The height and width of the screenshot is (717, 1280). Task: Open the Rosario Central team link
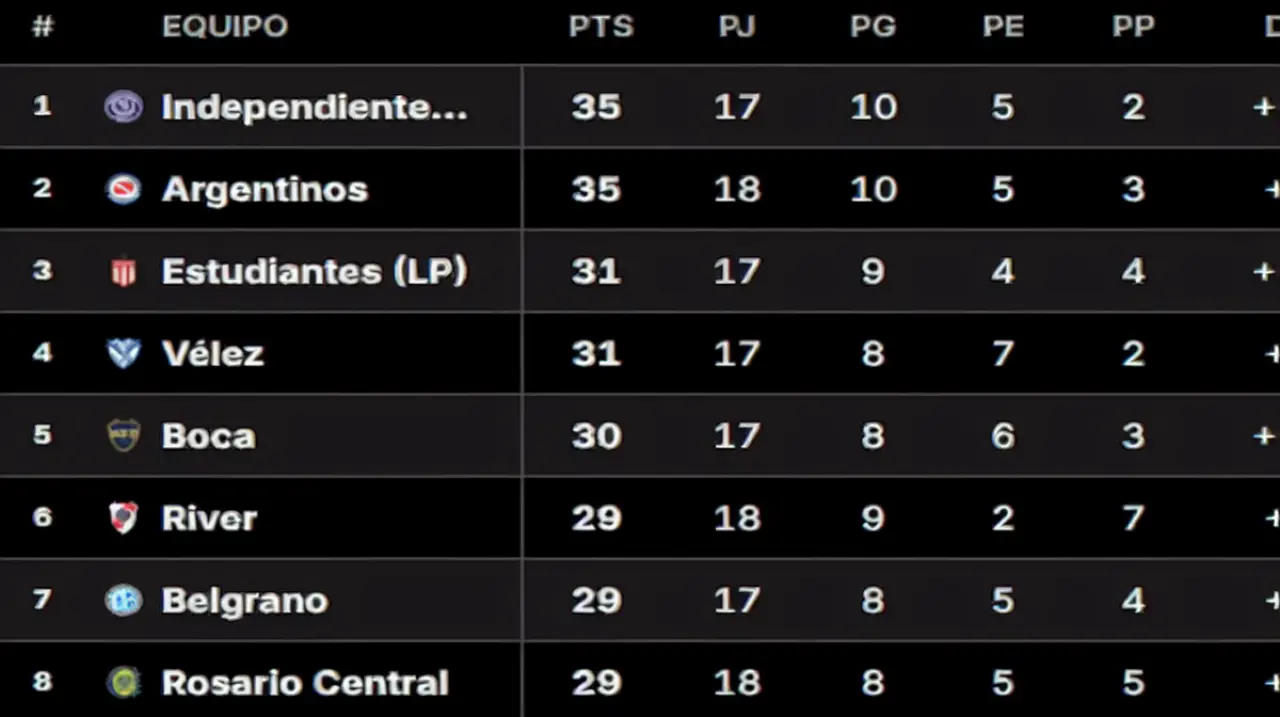point(305,683)
